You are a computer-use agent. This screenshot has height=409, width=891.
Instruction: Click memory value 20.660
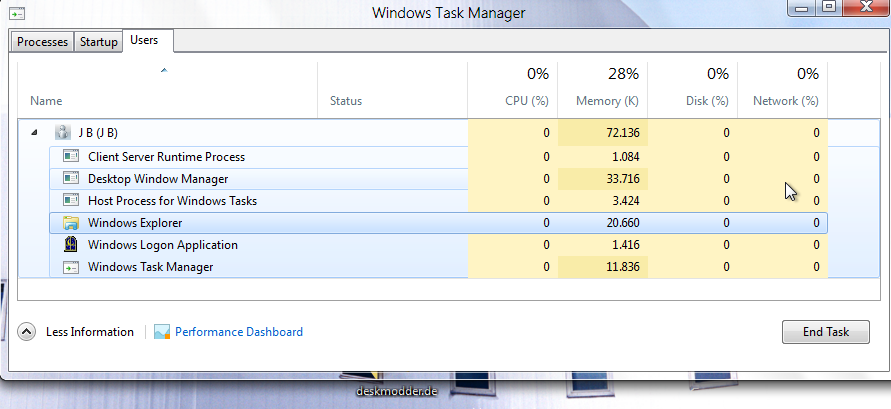[623, 223]
